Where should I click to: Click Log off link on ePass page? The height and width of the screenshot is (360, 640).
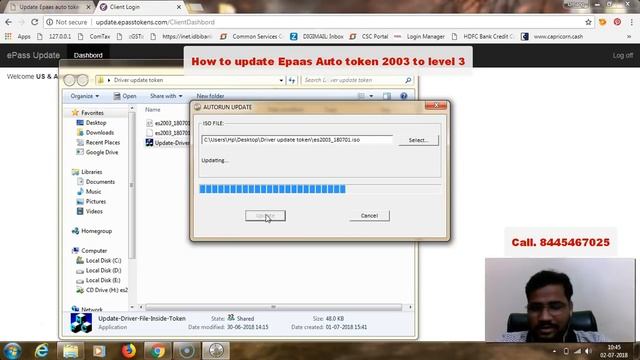coord(622,55)
